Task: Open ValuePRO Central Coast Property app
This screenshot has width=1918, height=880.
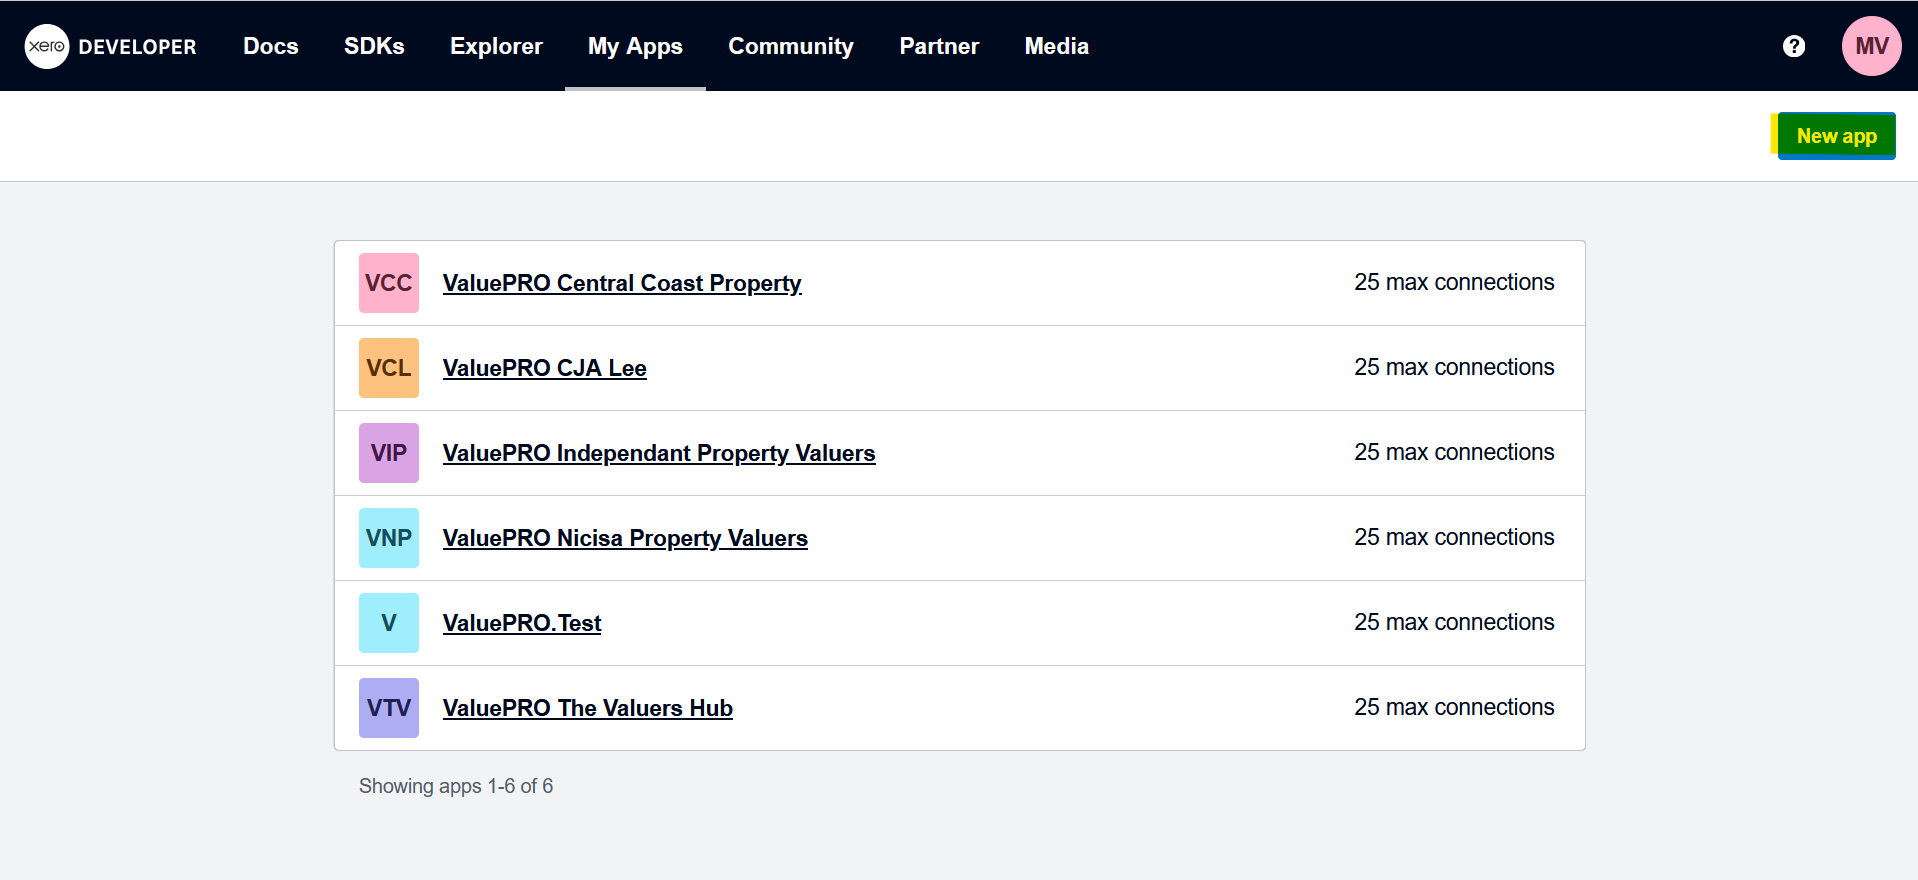Action: 621,283
